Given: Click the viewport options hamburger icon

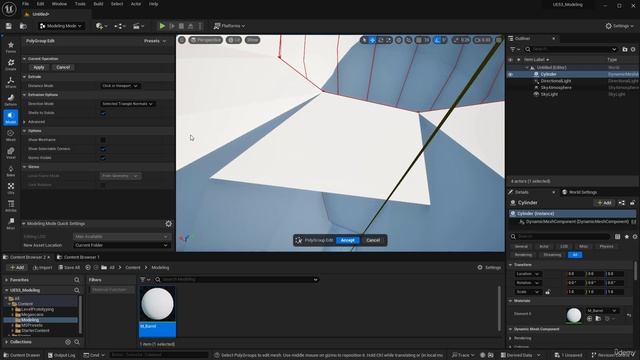Looking at the screenshot, I should pyautogui.click(x=182, y=40).
